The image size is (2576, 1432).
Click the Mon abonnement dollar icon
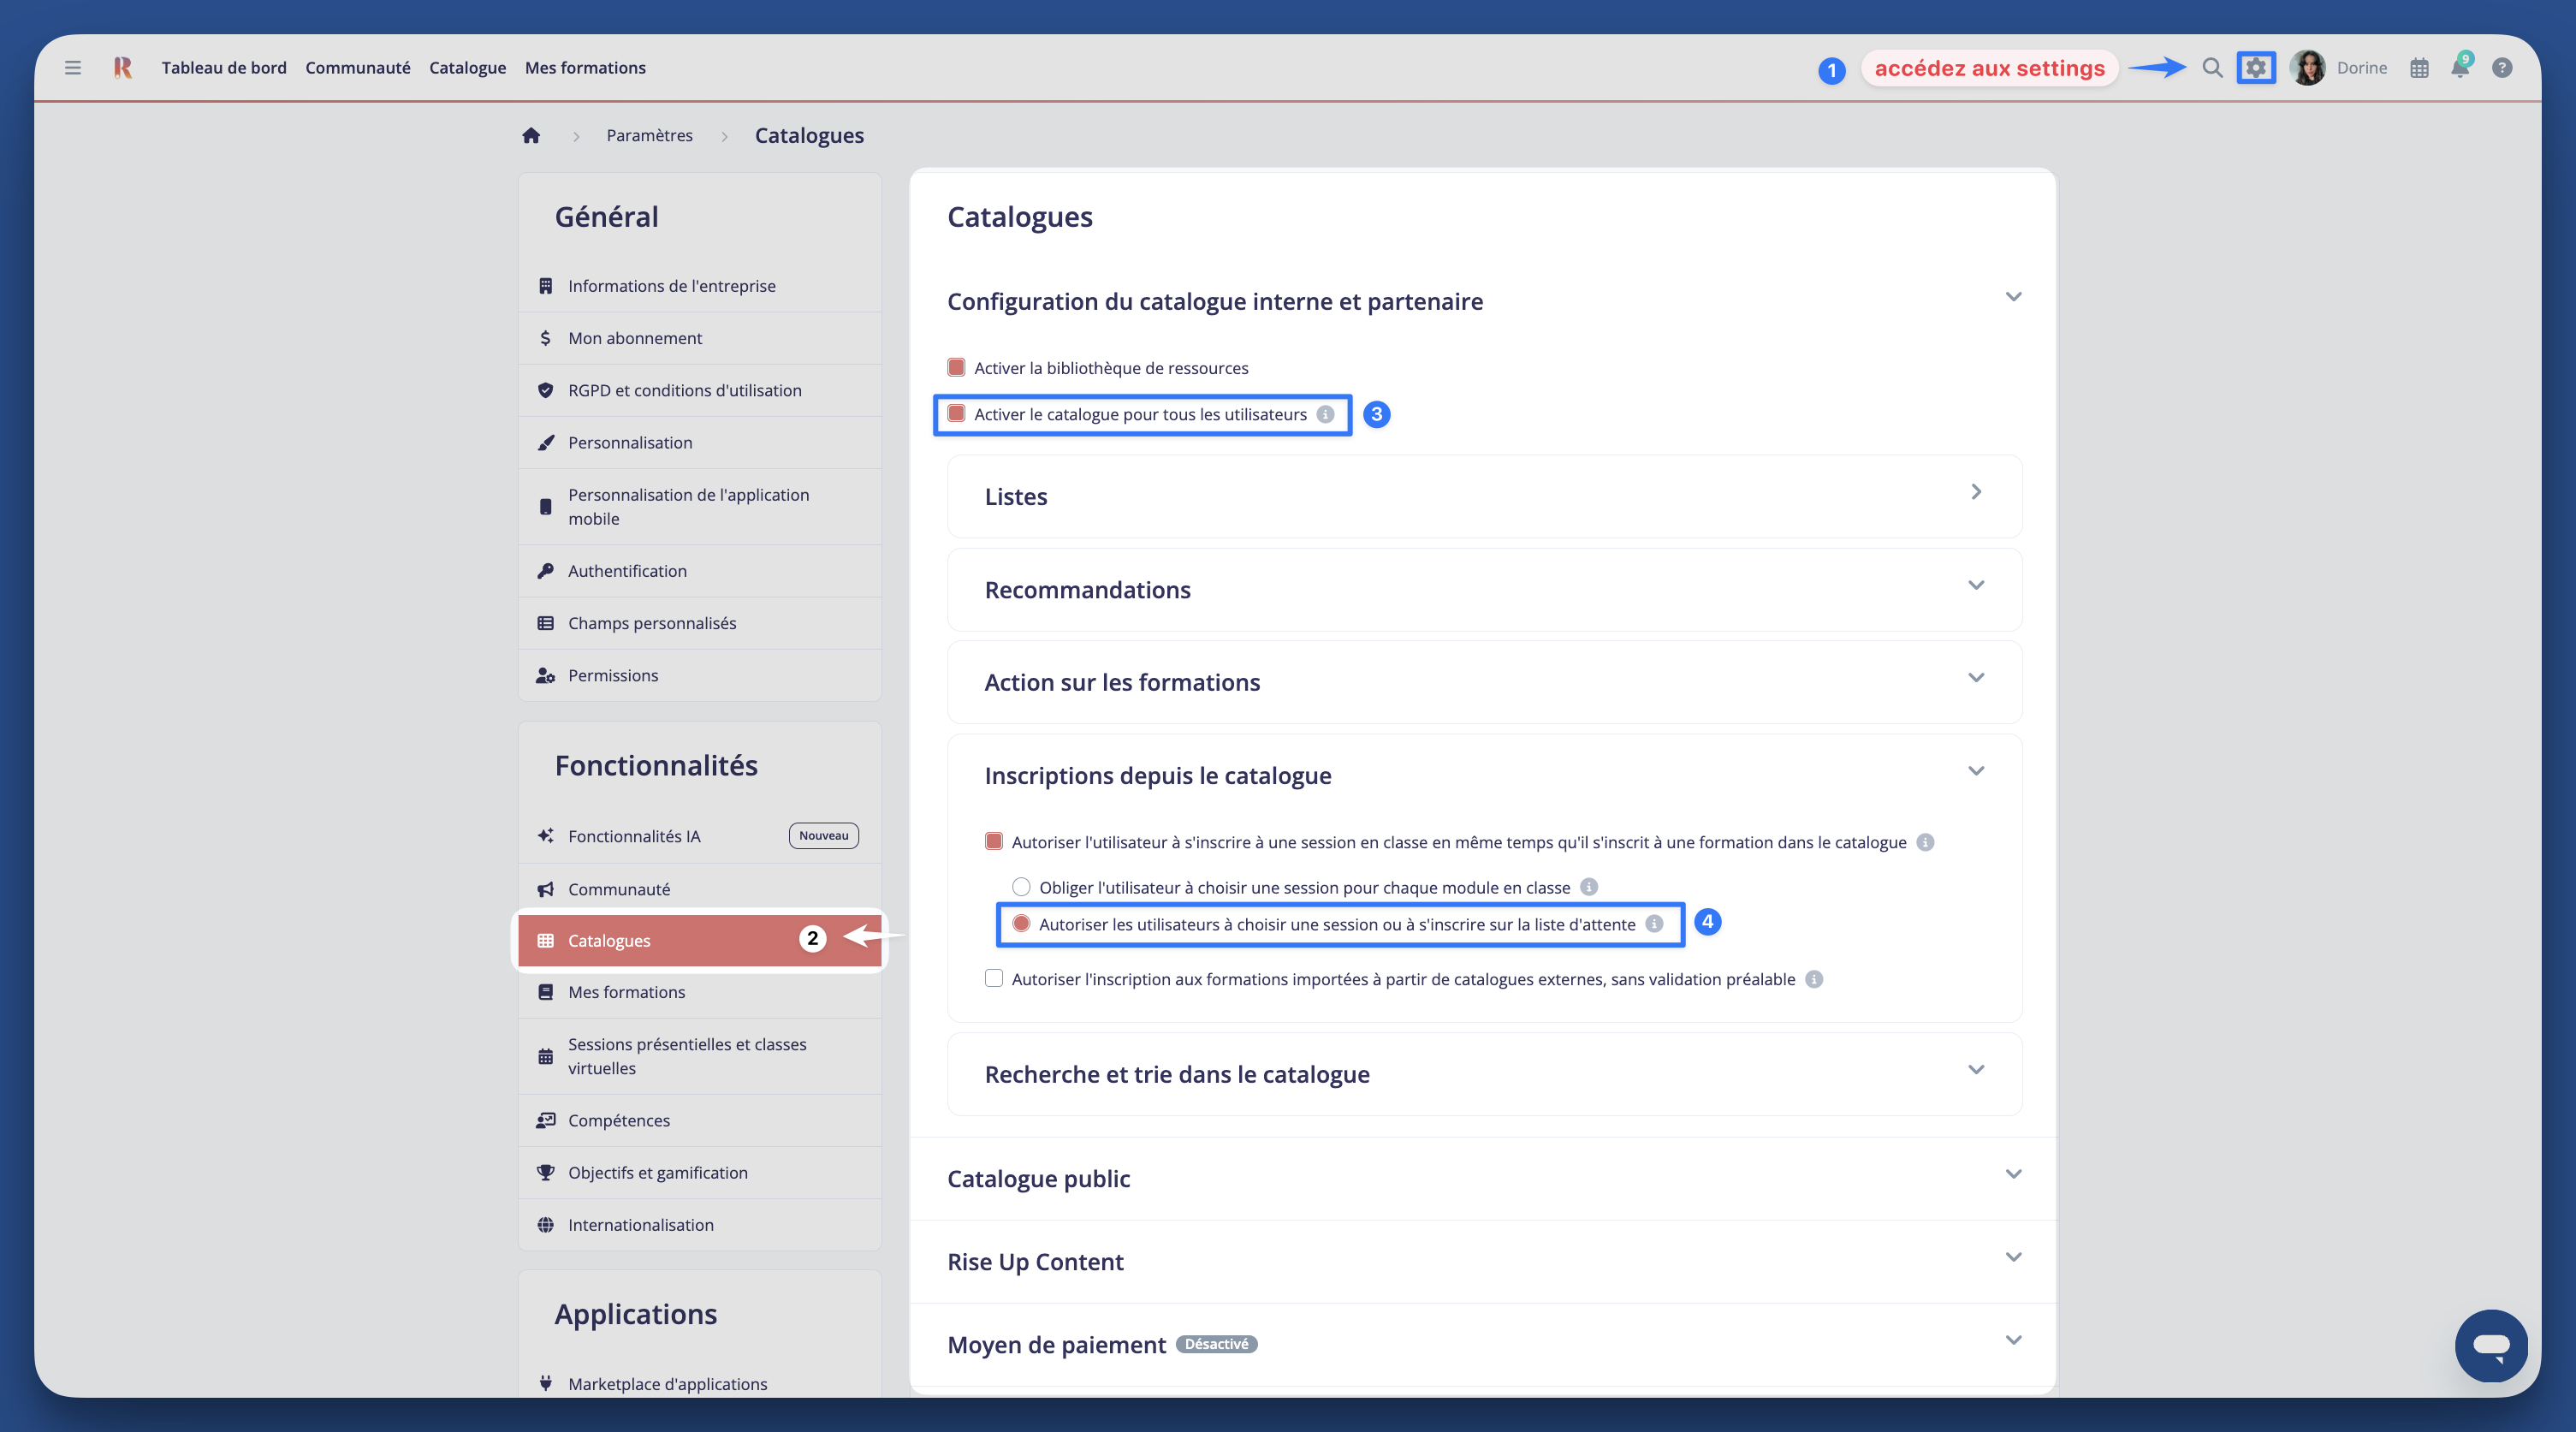(545, 338)
